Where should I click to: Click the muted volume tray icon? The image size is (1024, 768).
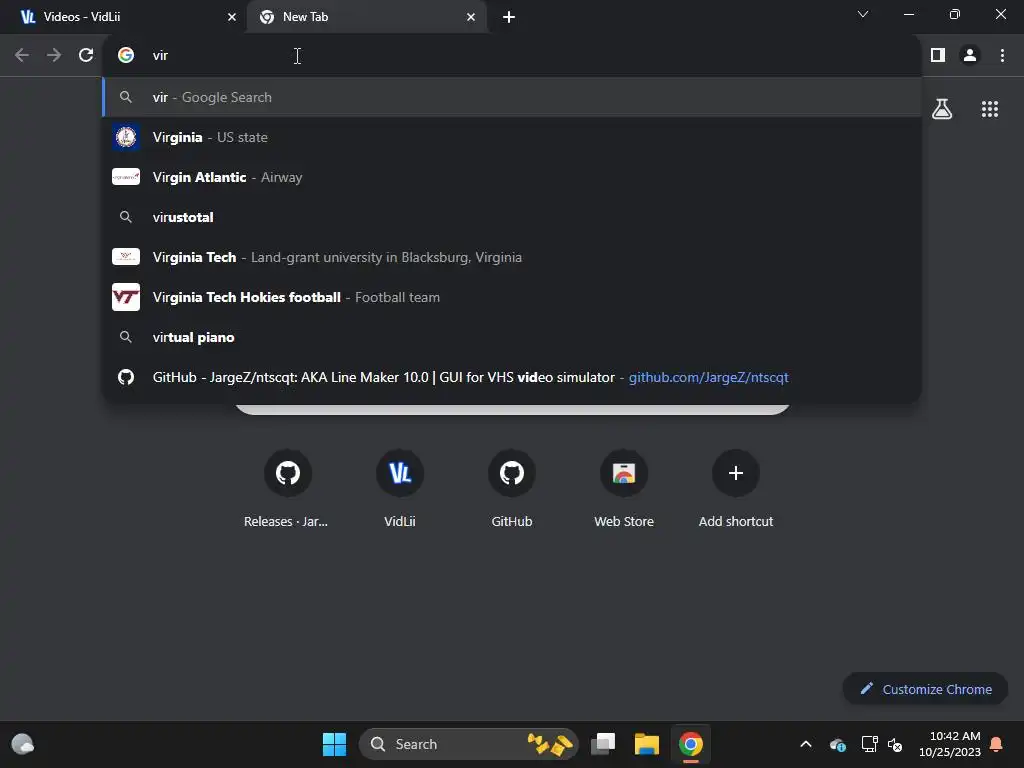pos(895,744)
